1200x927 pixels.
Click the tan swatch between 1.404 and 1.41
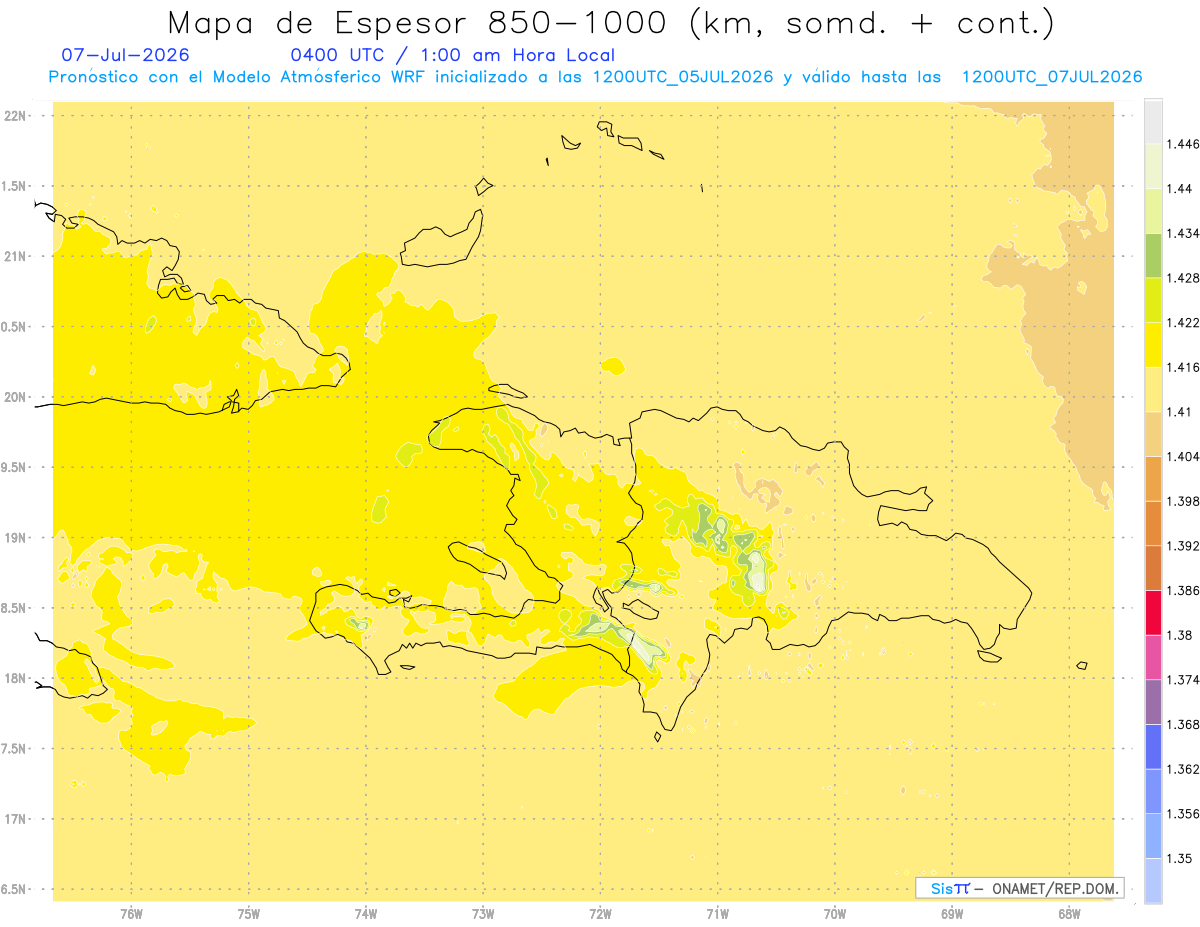click(x=1153, y=434)
